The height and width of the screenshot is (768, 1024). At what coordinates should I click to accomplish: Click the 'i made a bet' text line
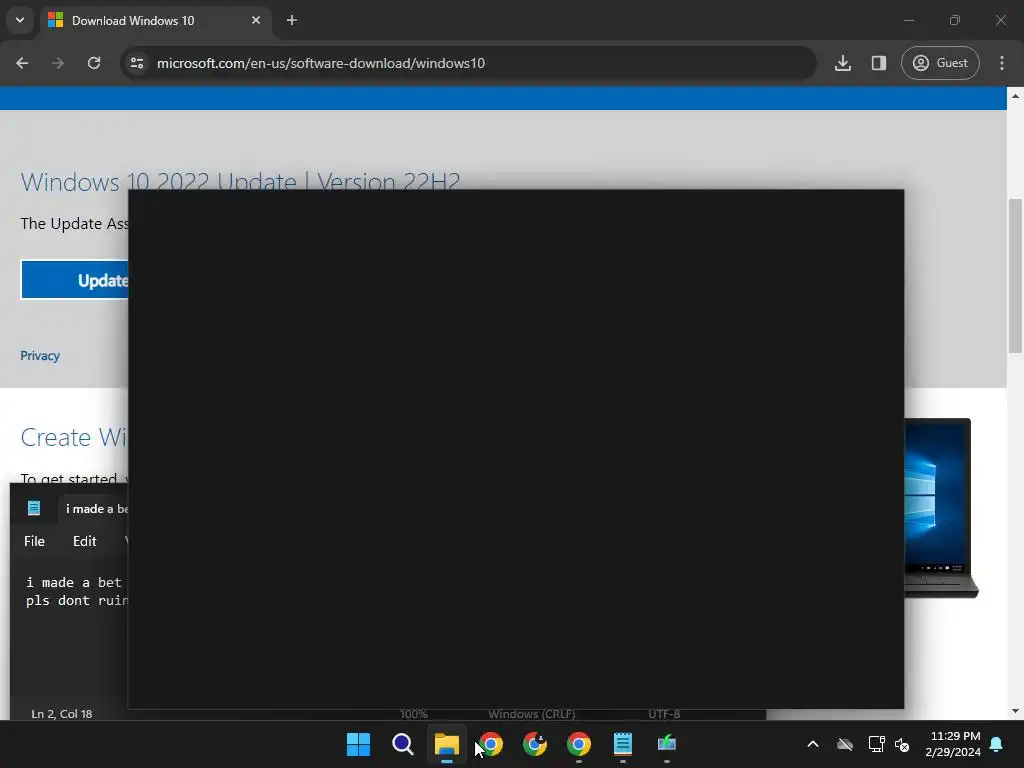(x=74, y=582)
